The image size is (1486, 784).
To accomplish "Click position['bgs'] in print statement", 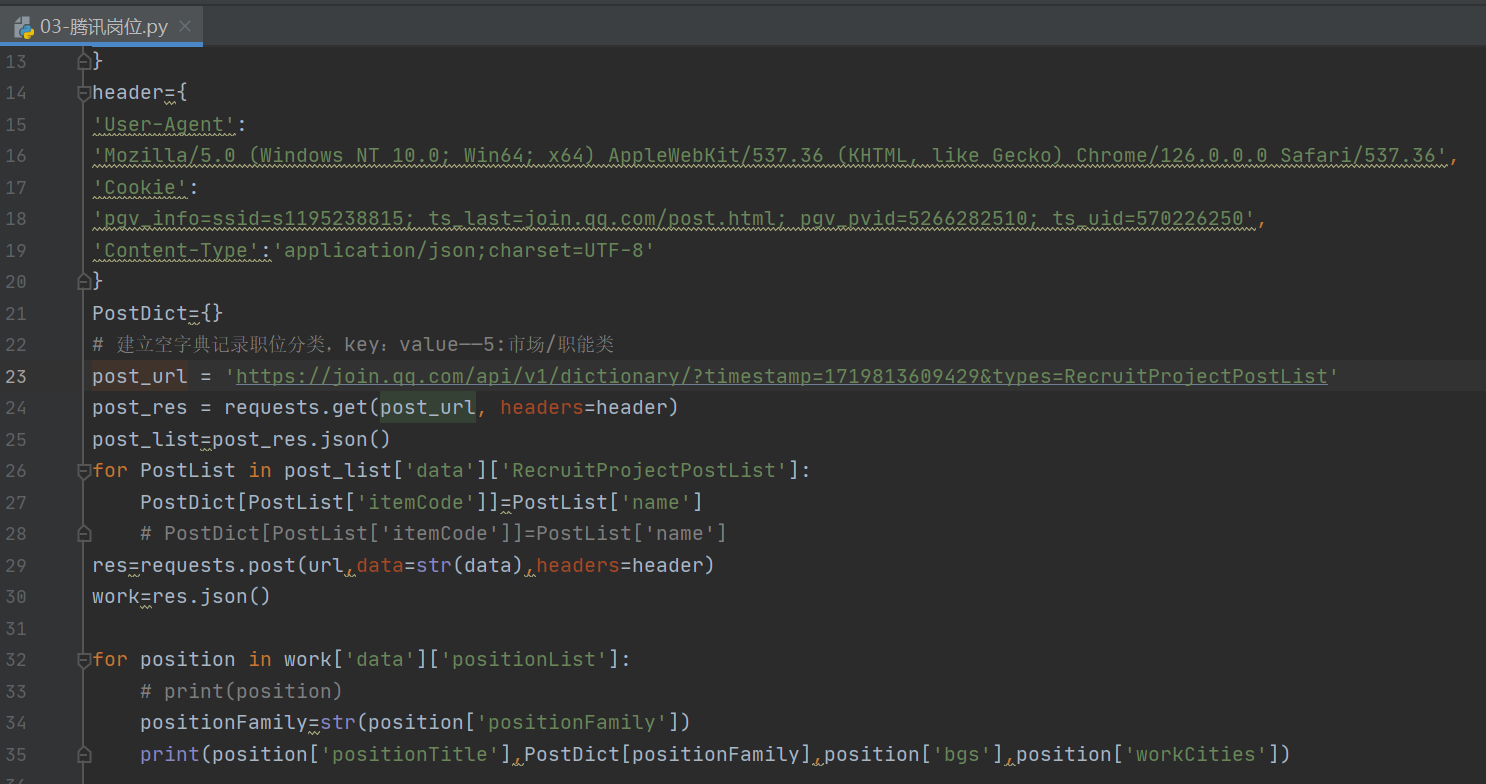I will coord(914,754).
